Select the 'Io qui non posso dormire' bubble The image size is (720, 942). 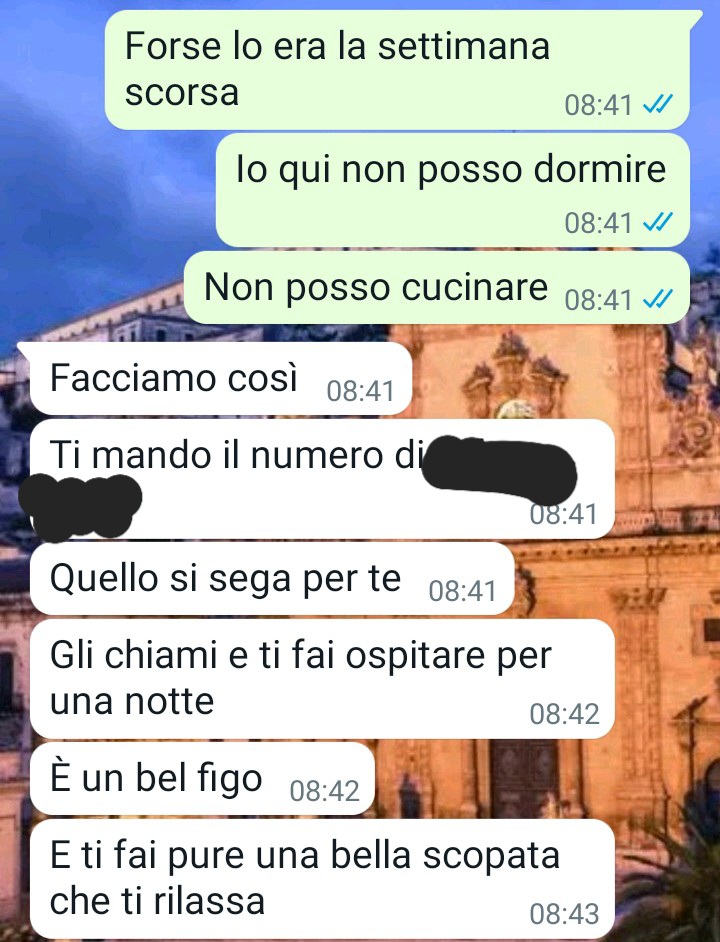tap(453, 190)
